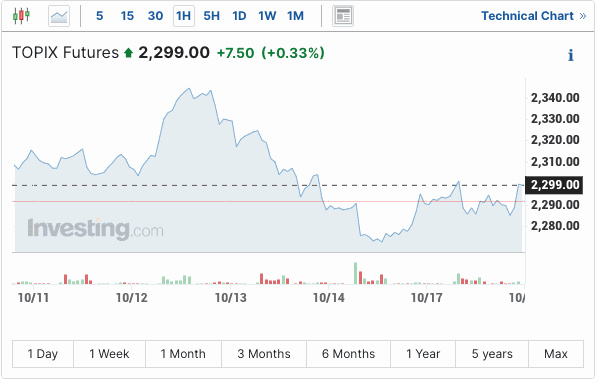Image resolution: width=595 pixels, height=379 pixels.
Task: Select the area chart icon
Action: click(x=59, y=16)
